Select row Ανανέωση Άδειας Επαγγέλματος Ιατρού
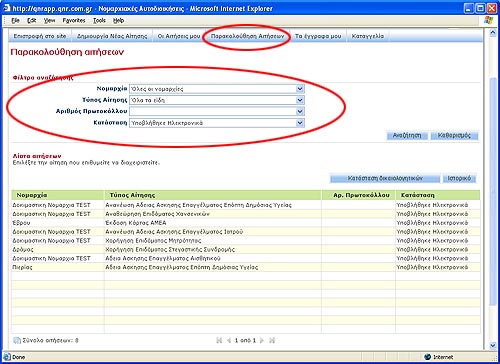This screenshot has height=364, width=500. 246,232
